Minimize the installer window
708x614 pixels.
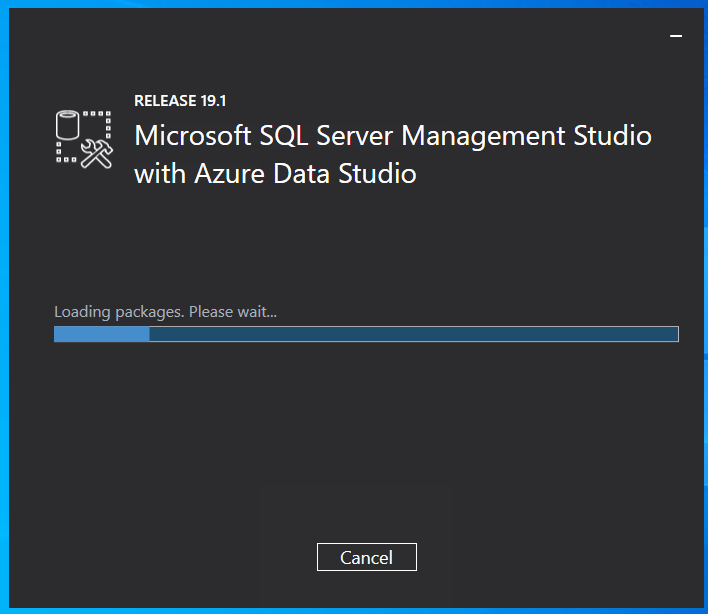tap(676, 36)
